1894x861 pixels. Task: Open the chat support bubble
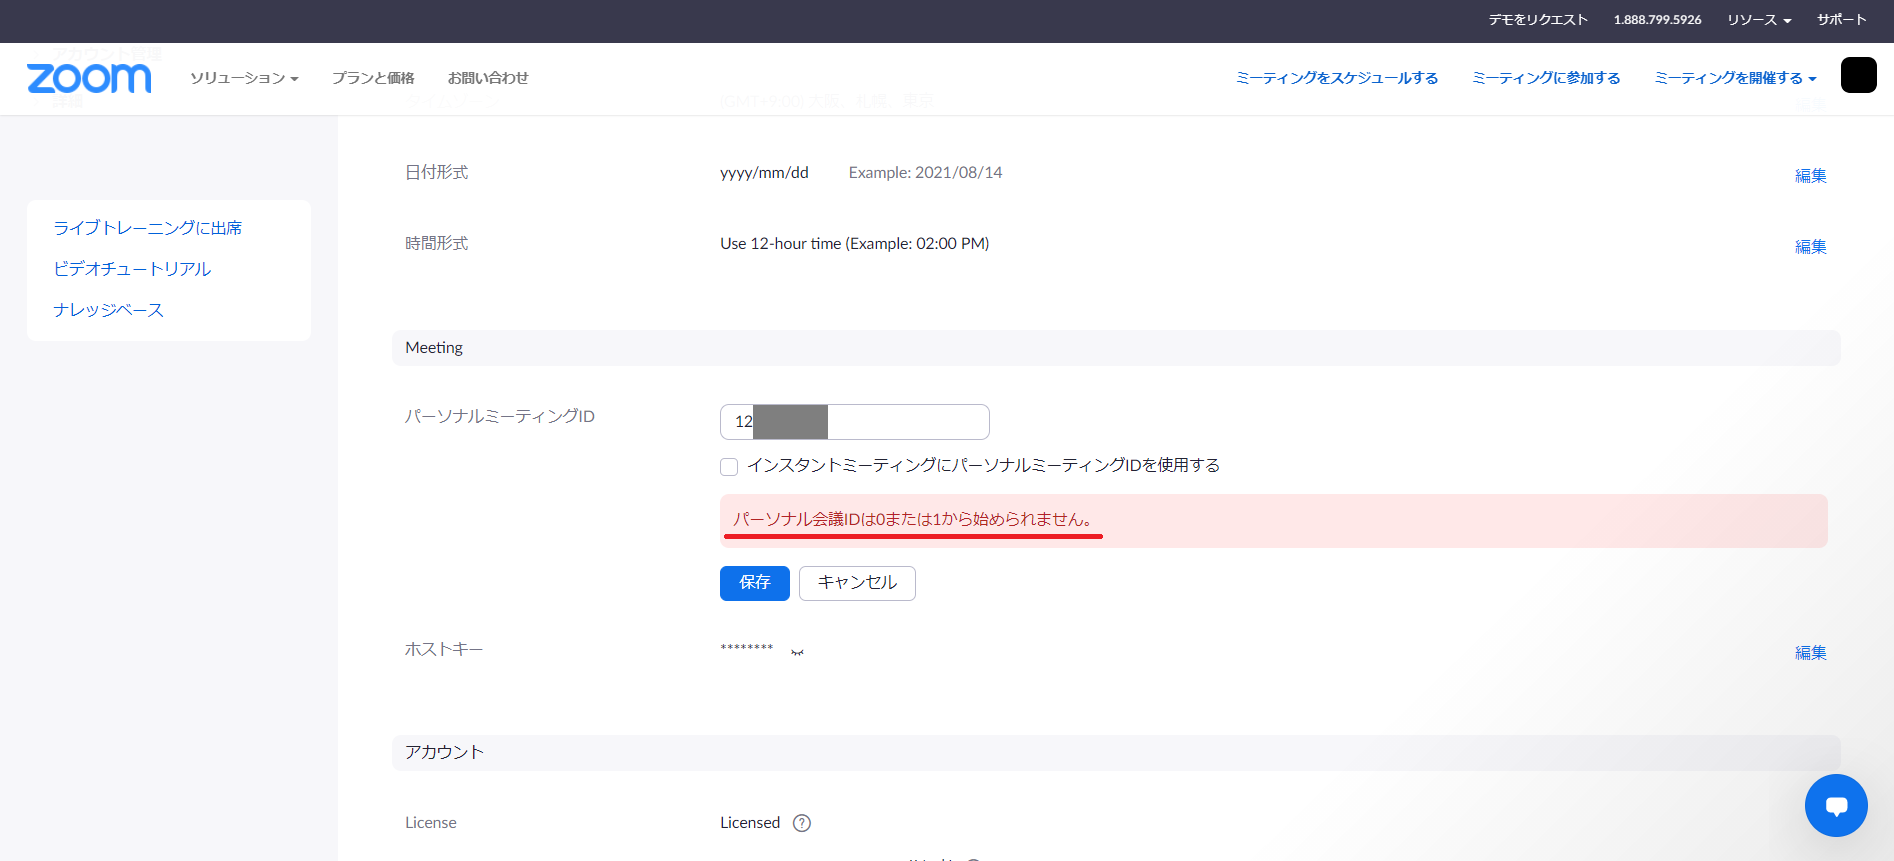(x=1835, y=805)
